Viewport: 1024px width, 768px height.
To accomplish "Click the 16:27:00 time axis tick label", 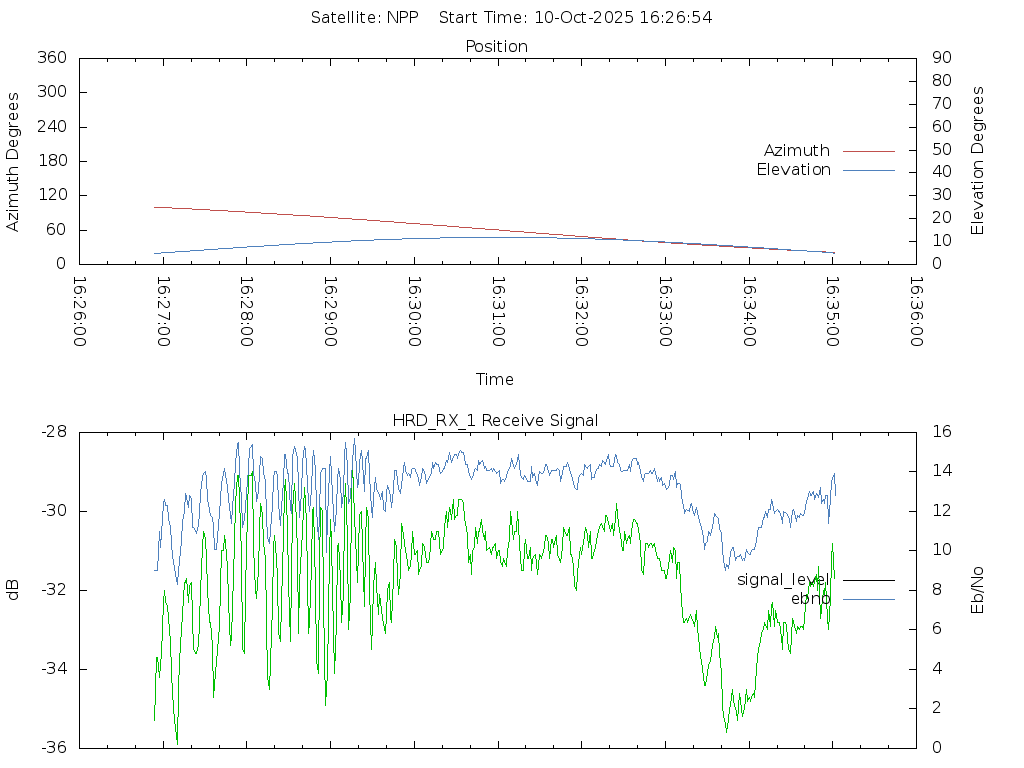I will pos(163,312).
